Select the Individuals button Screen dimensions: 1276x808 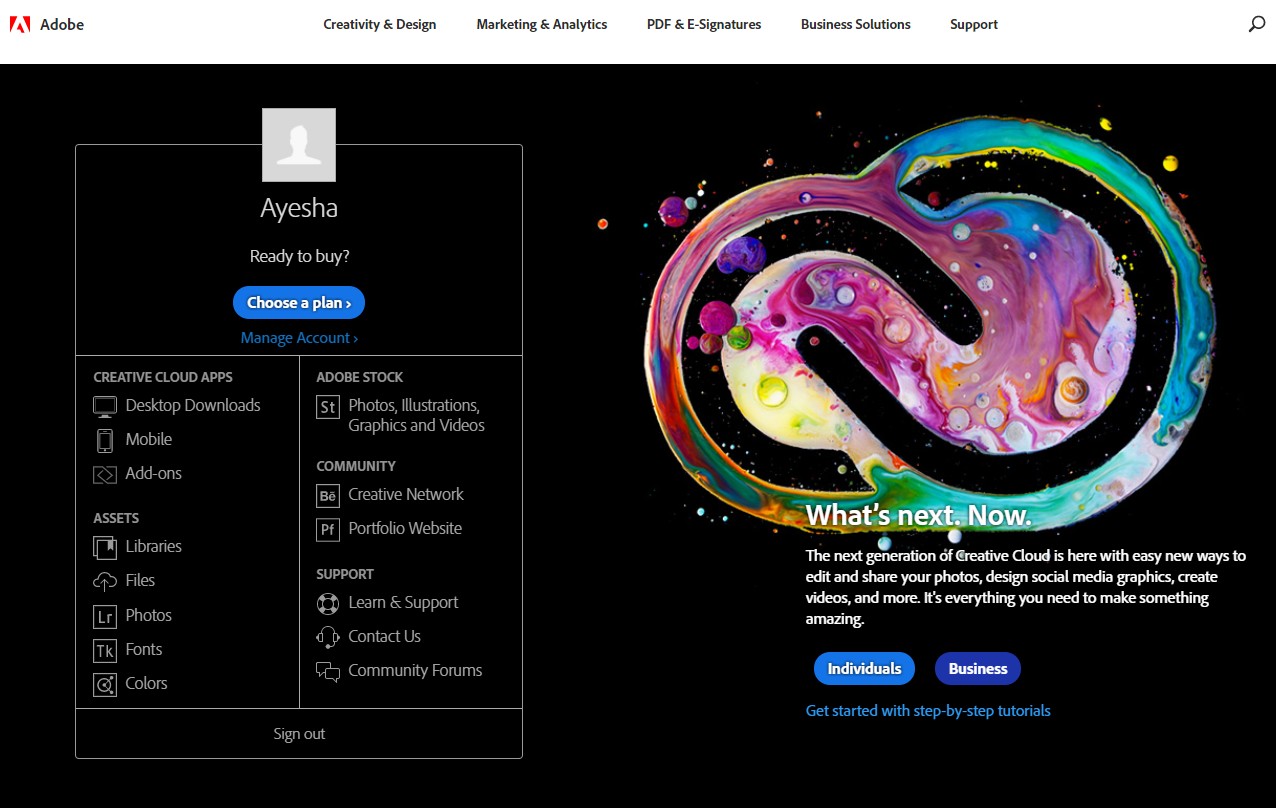click(864, 668)
